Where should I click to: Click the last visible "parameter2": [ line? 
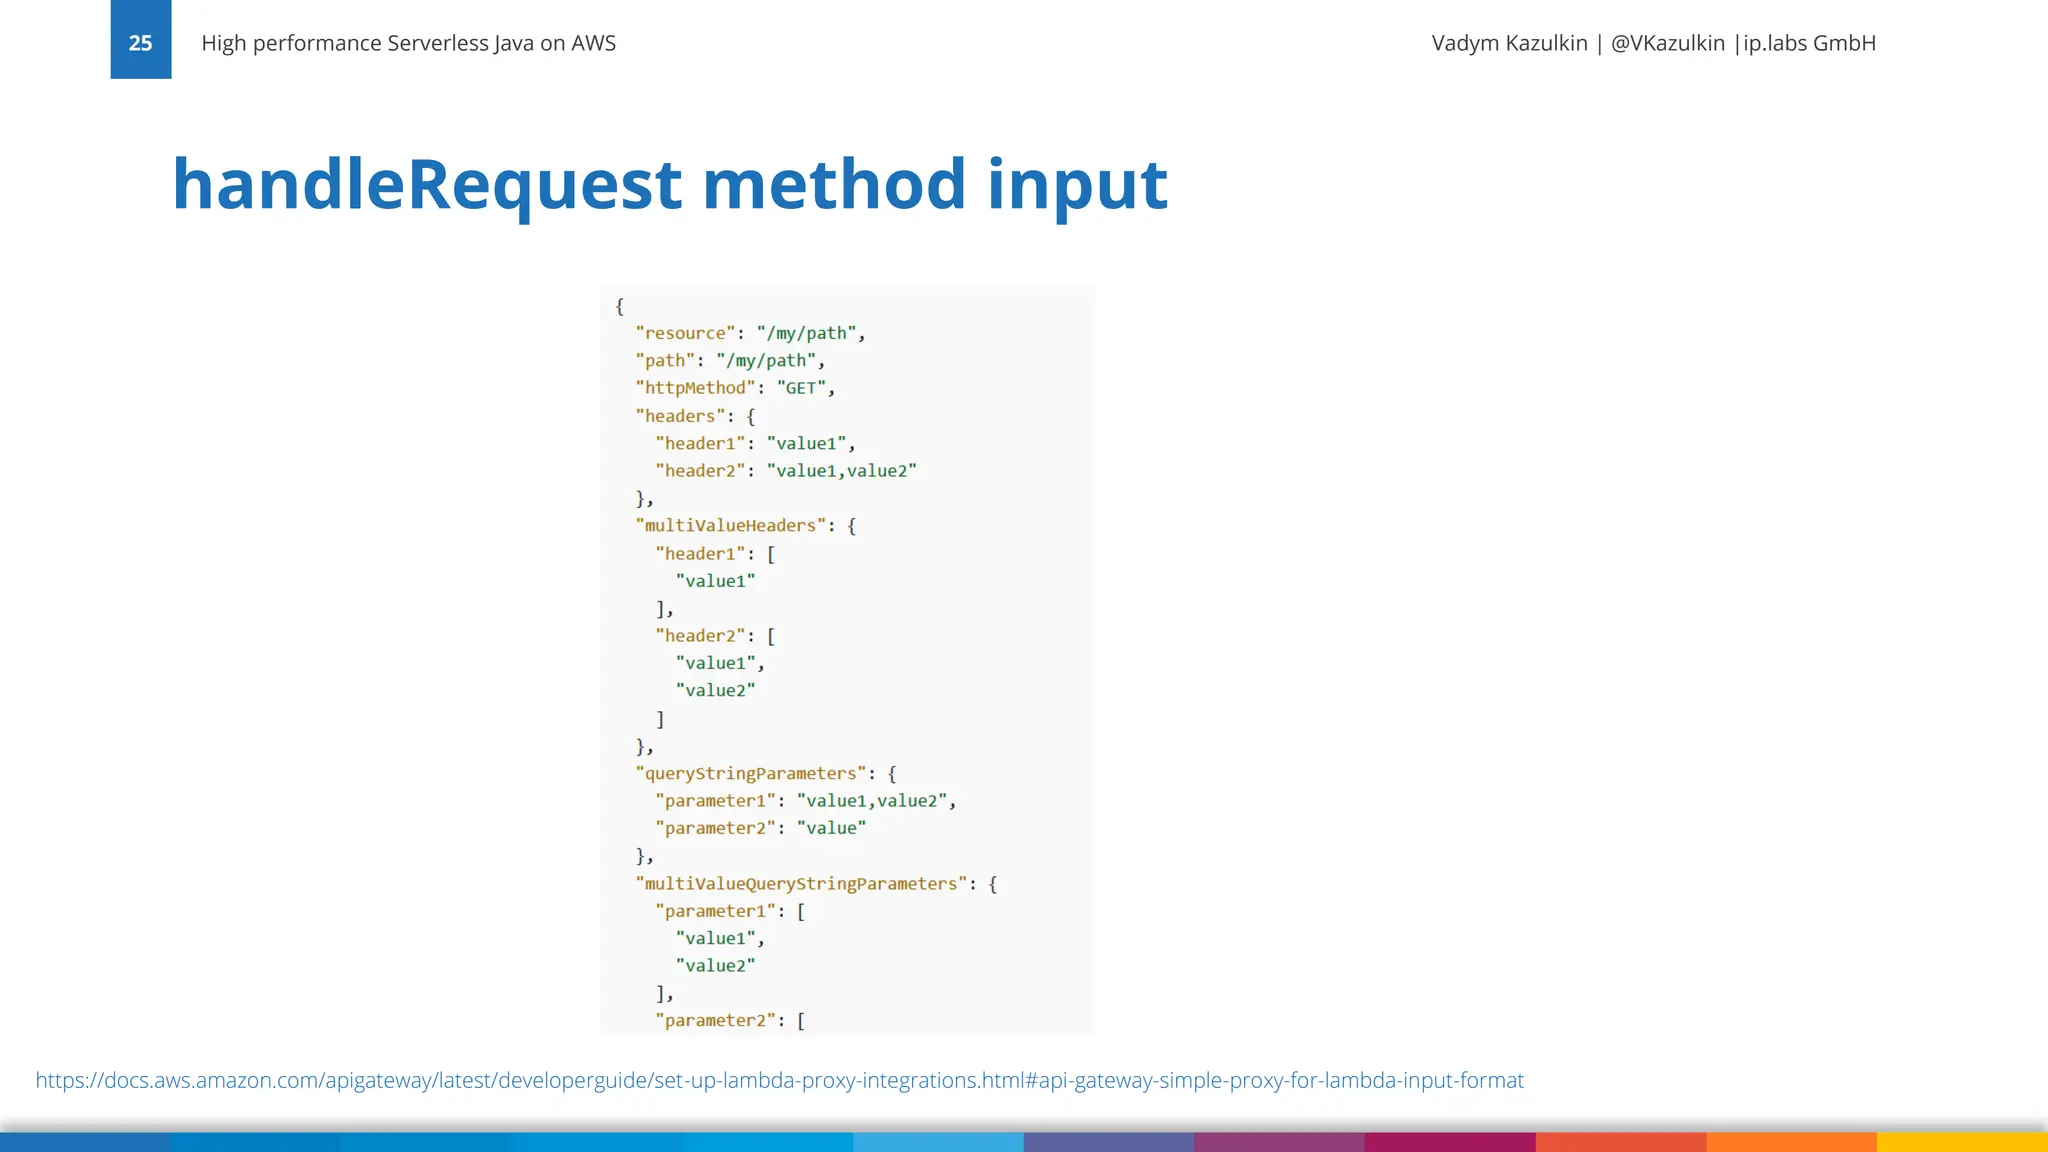[x=730, y=1021]
